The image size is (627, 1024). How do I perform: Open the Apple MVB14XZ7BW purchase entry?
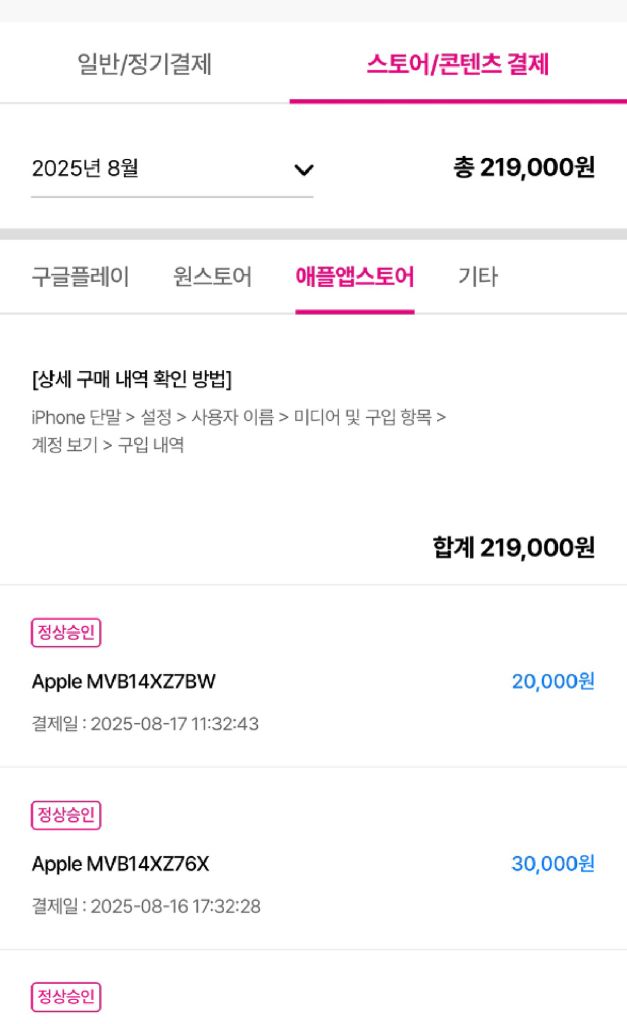click(124, 682)
